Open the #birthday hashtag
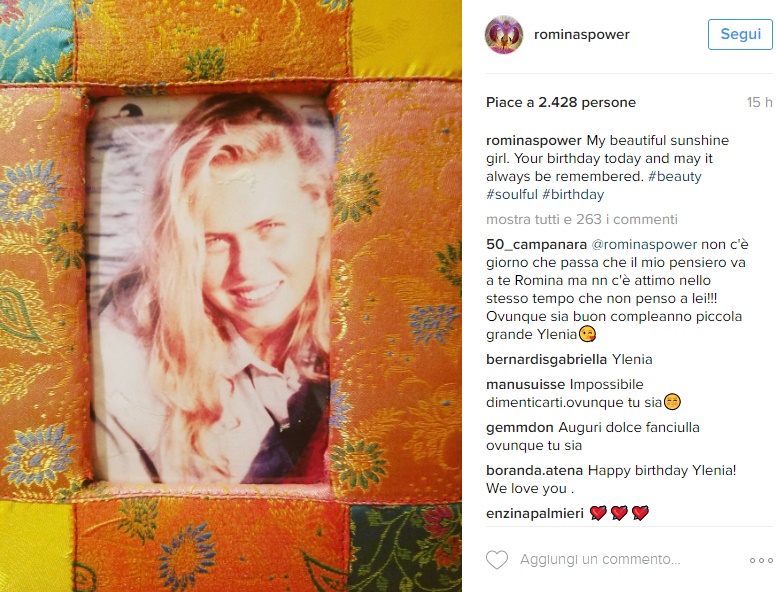The height and width of the screenshot is (592, 776). pos(573,195)
